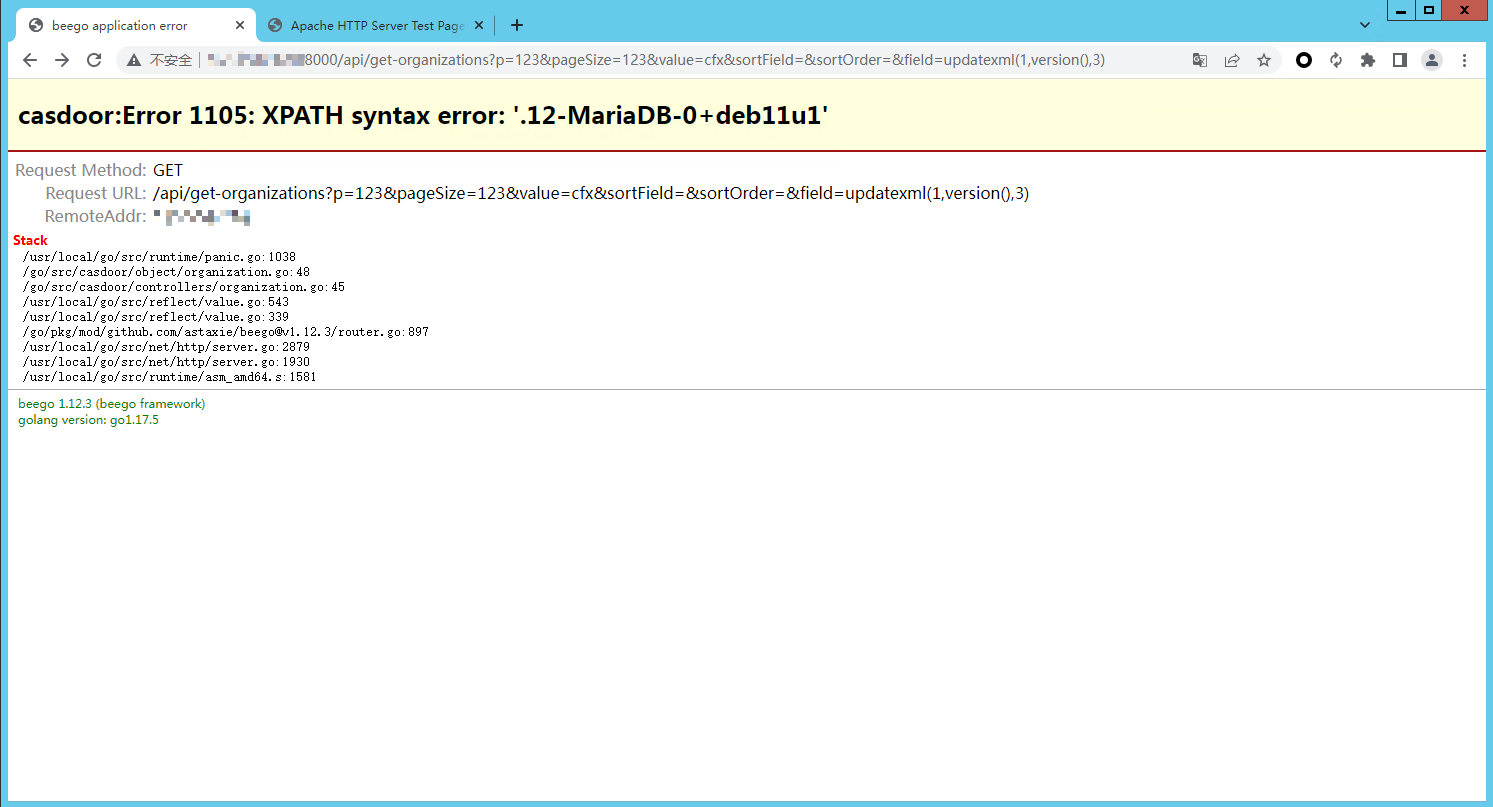The image size is (1493, 807).
Task: Click the red Stack heading
Action: [x=30, y=240]
